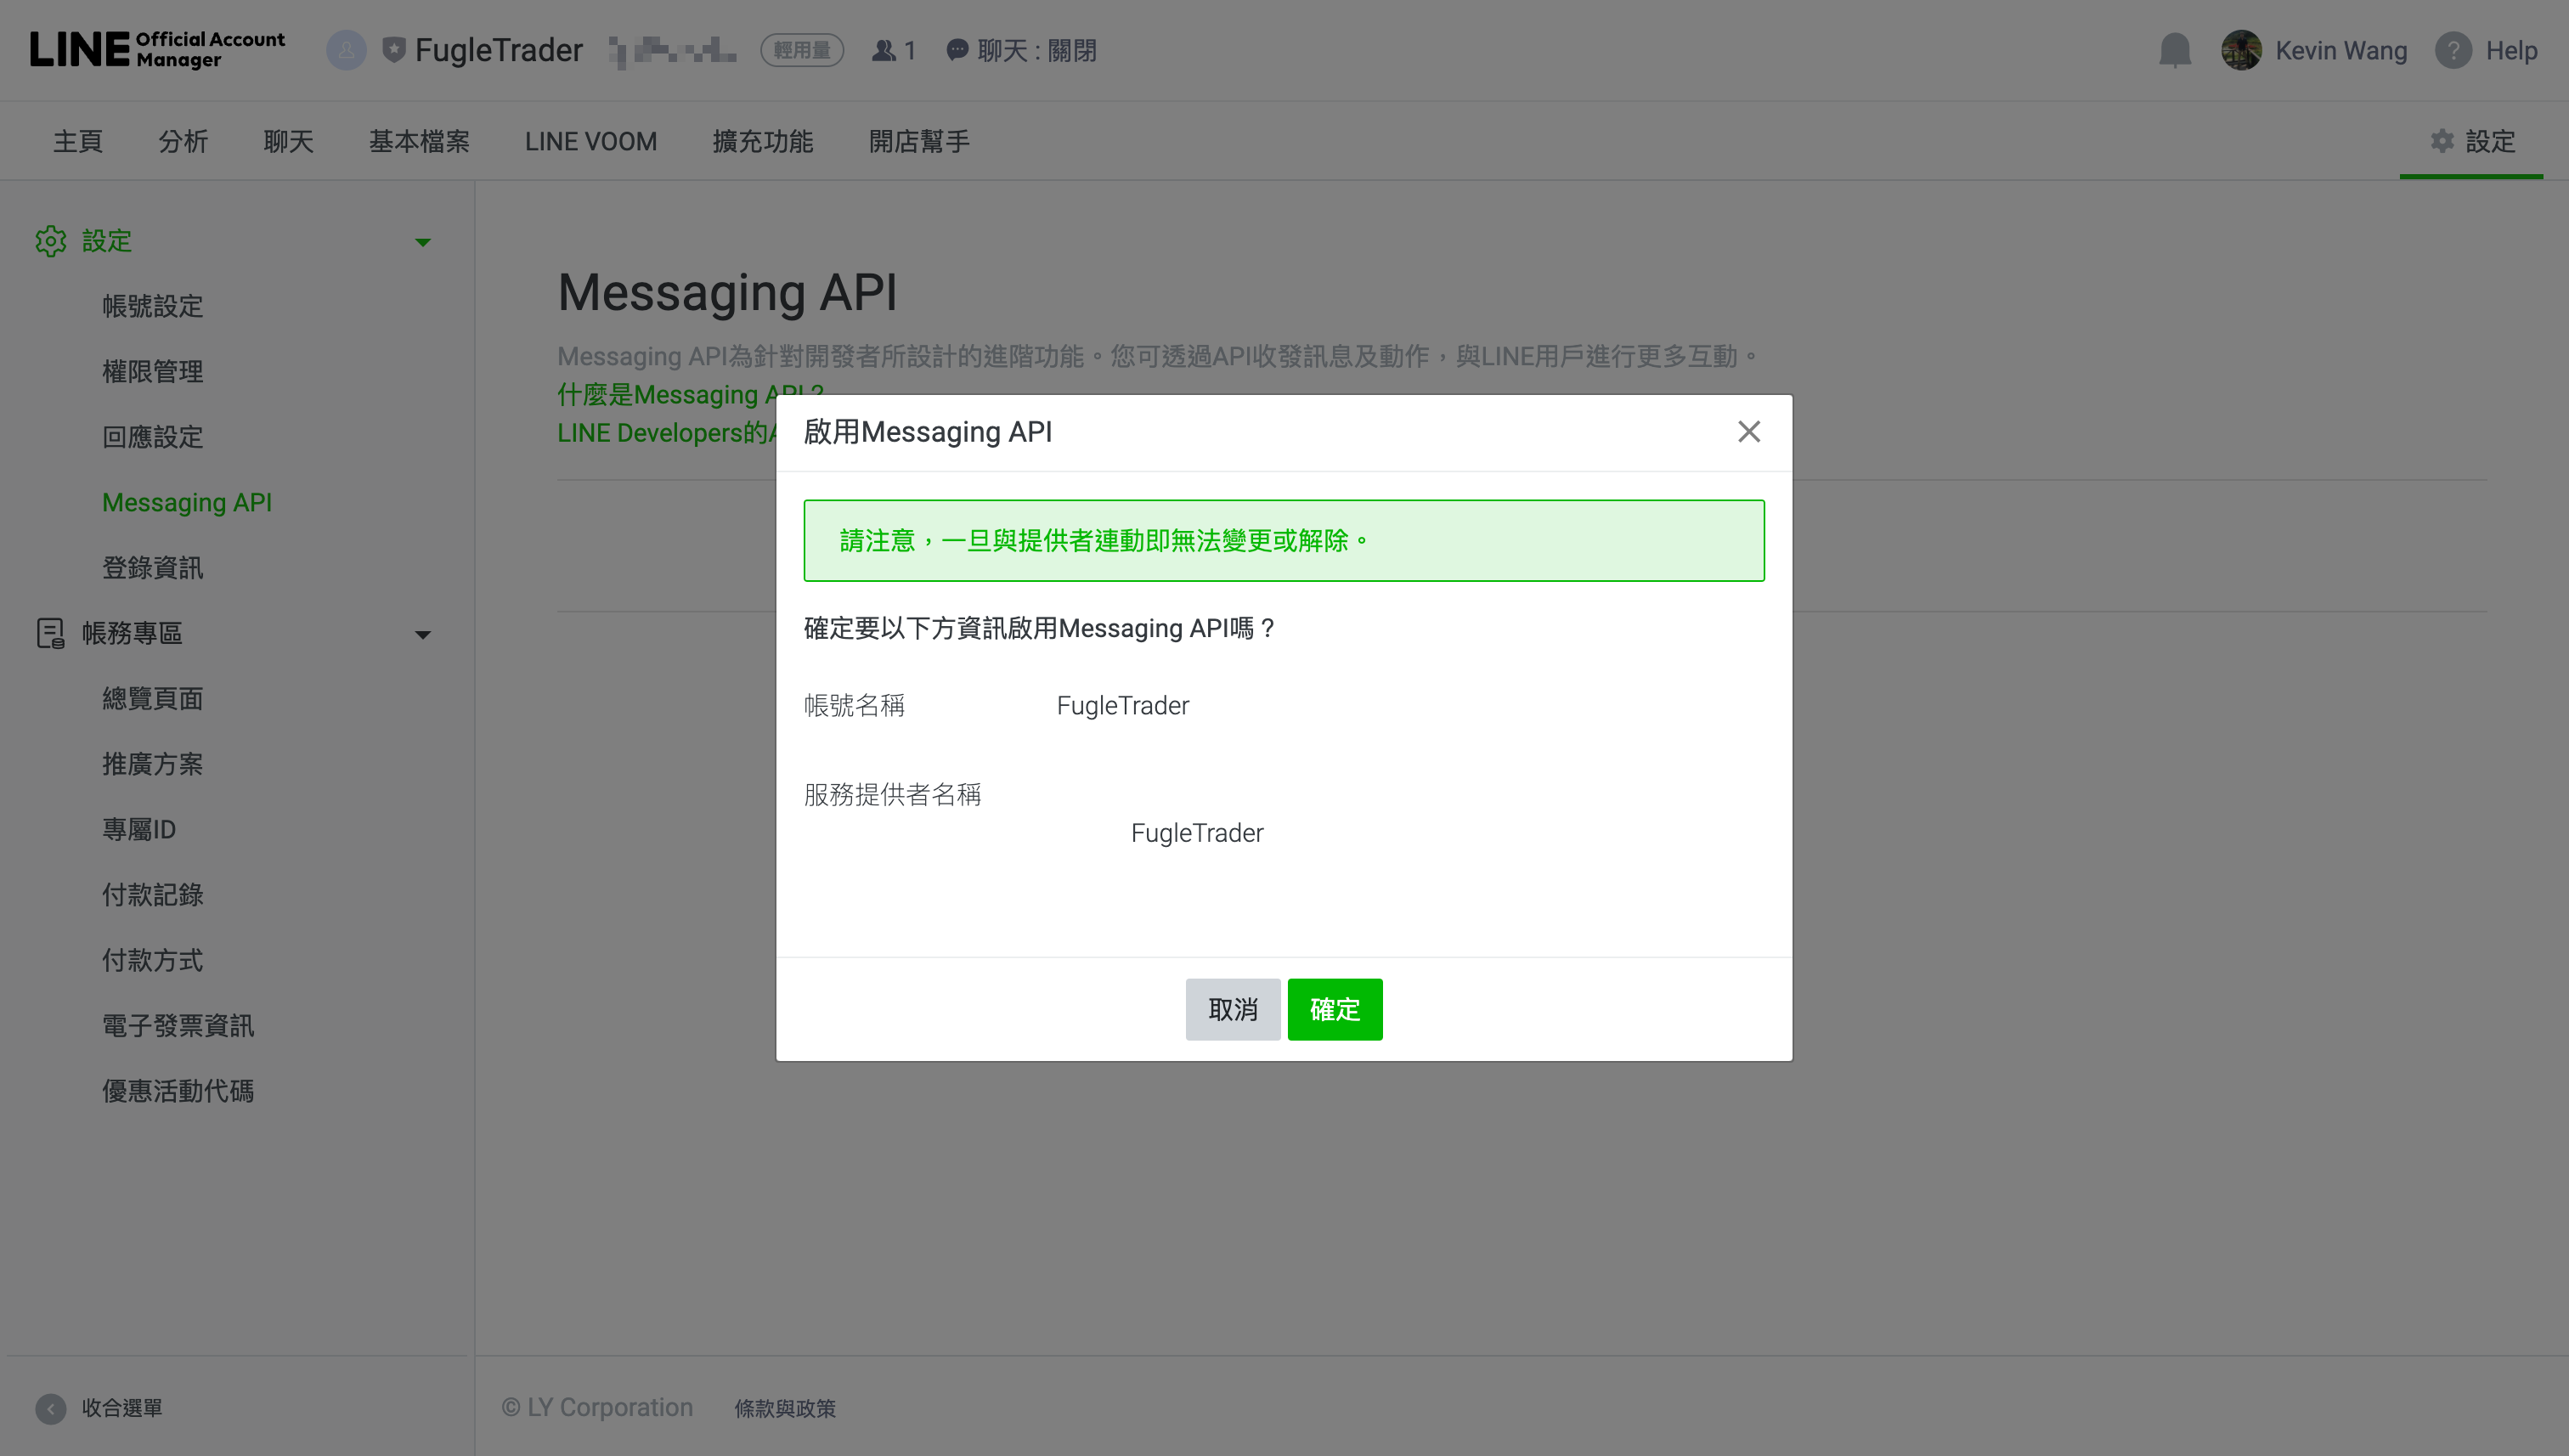Click the 收合選單 label
This screenshot has width=2569, height=1456.
point(122,1408)
